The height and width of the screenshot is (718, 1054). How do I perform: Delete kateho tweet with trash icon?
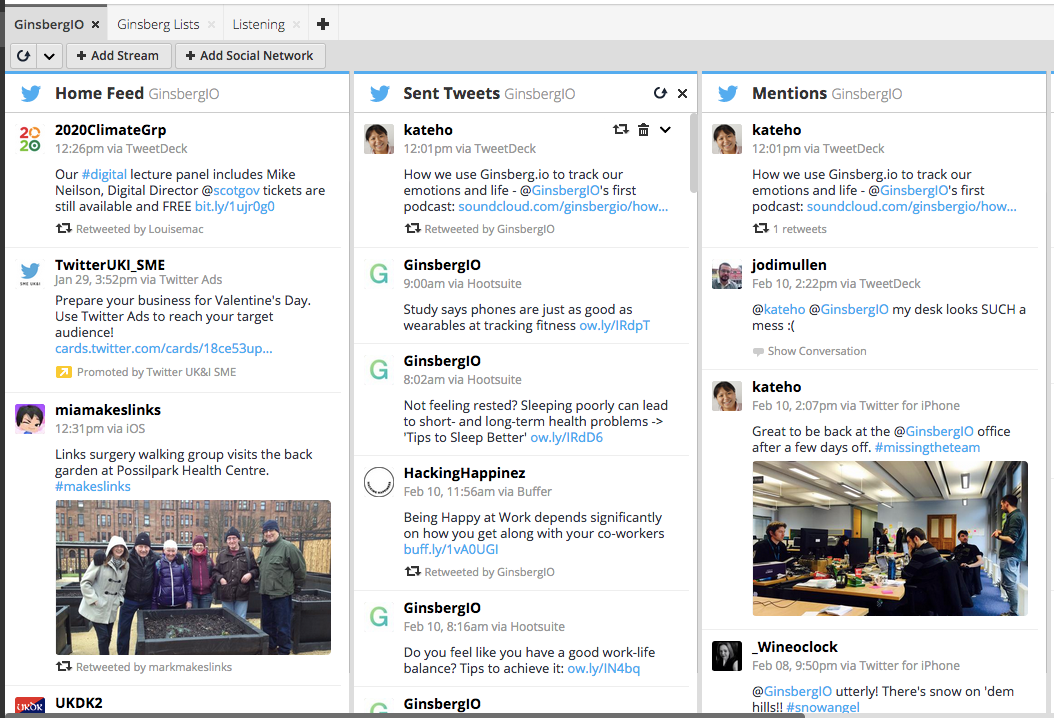[x=643, y=130]
